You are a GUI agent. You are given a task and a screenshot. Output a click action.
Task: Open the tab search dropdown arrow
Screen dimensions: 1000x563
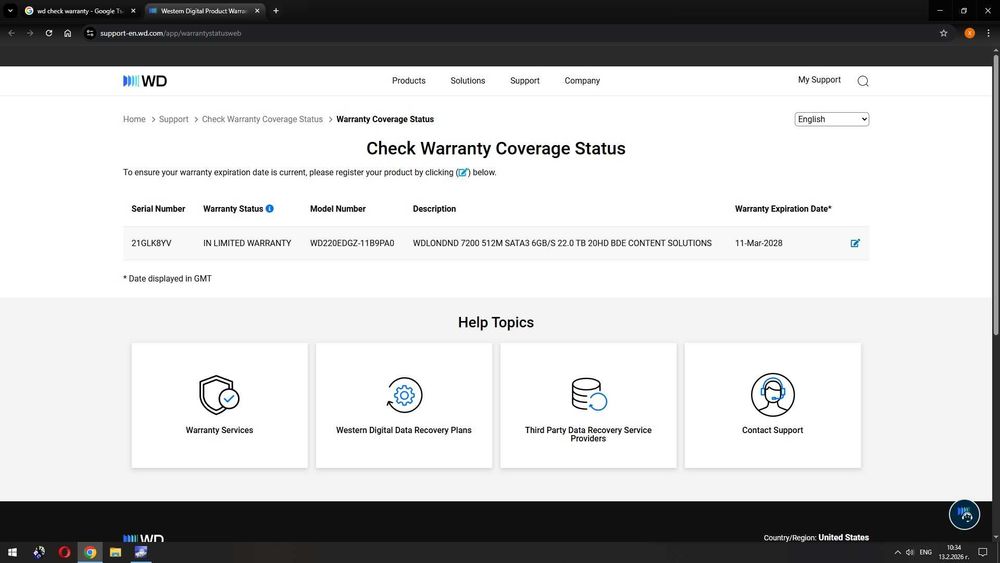(10, 11)
